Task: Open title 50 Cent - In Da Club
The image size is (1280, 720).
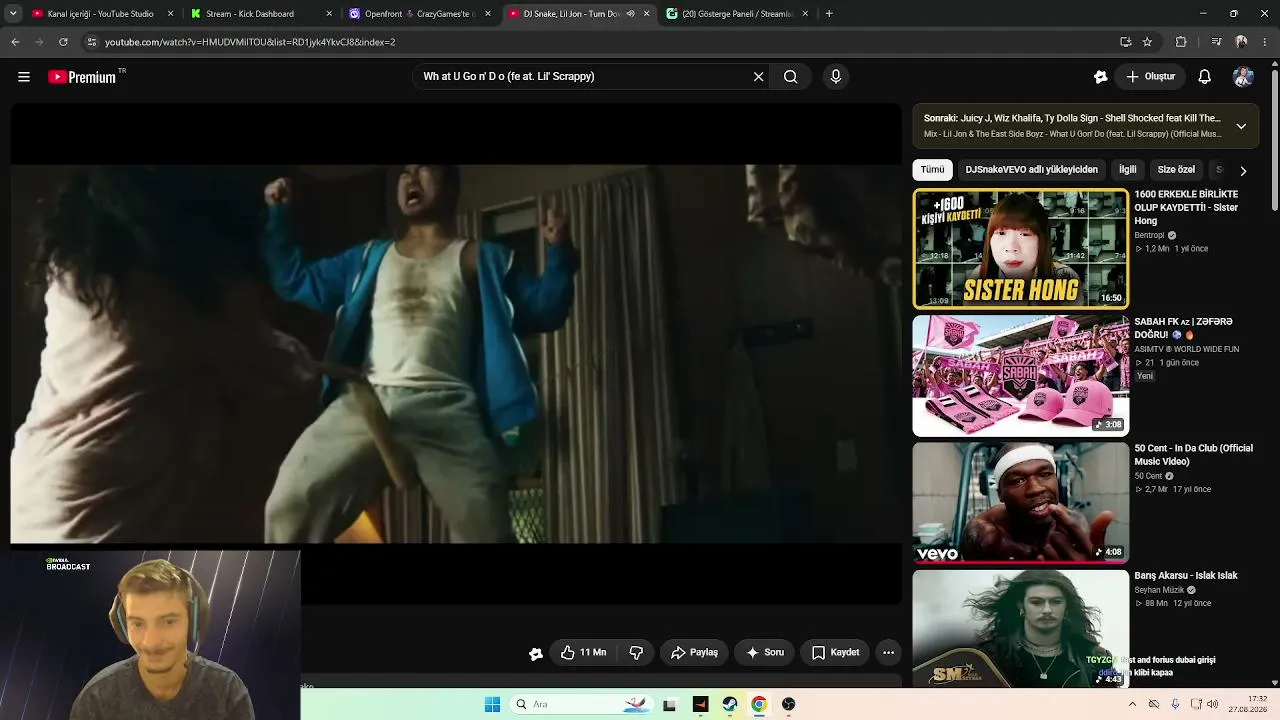Action: 1193,455
